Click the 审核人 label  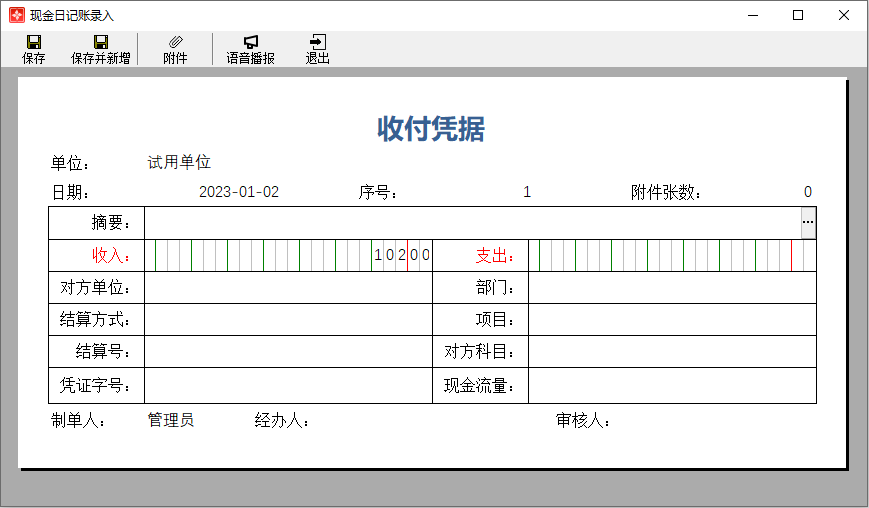tap(583, 420)
